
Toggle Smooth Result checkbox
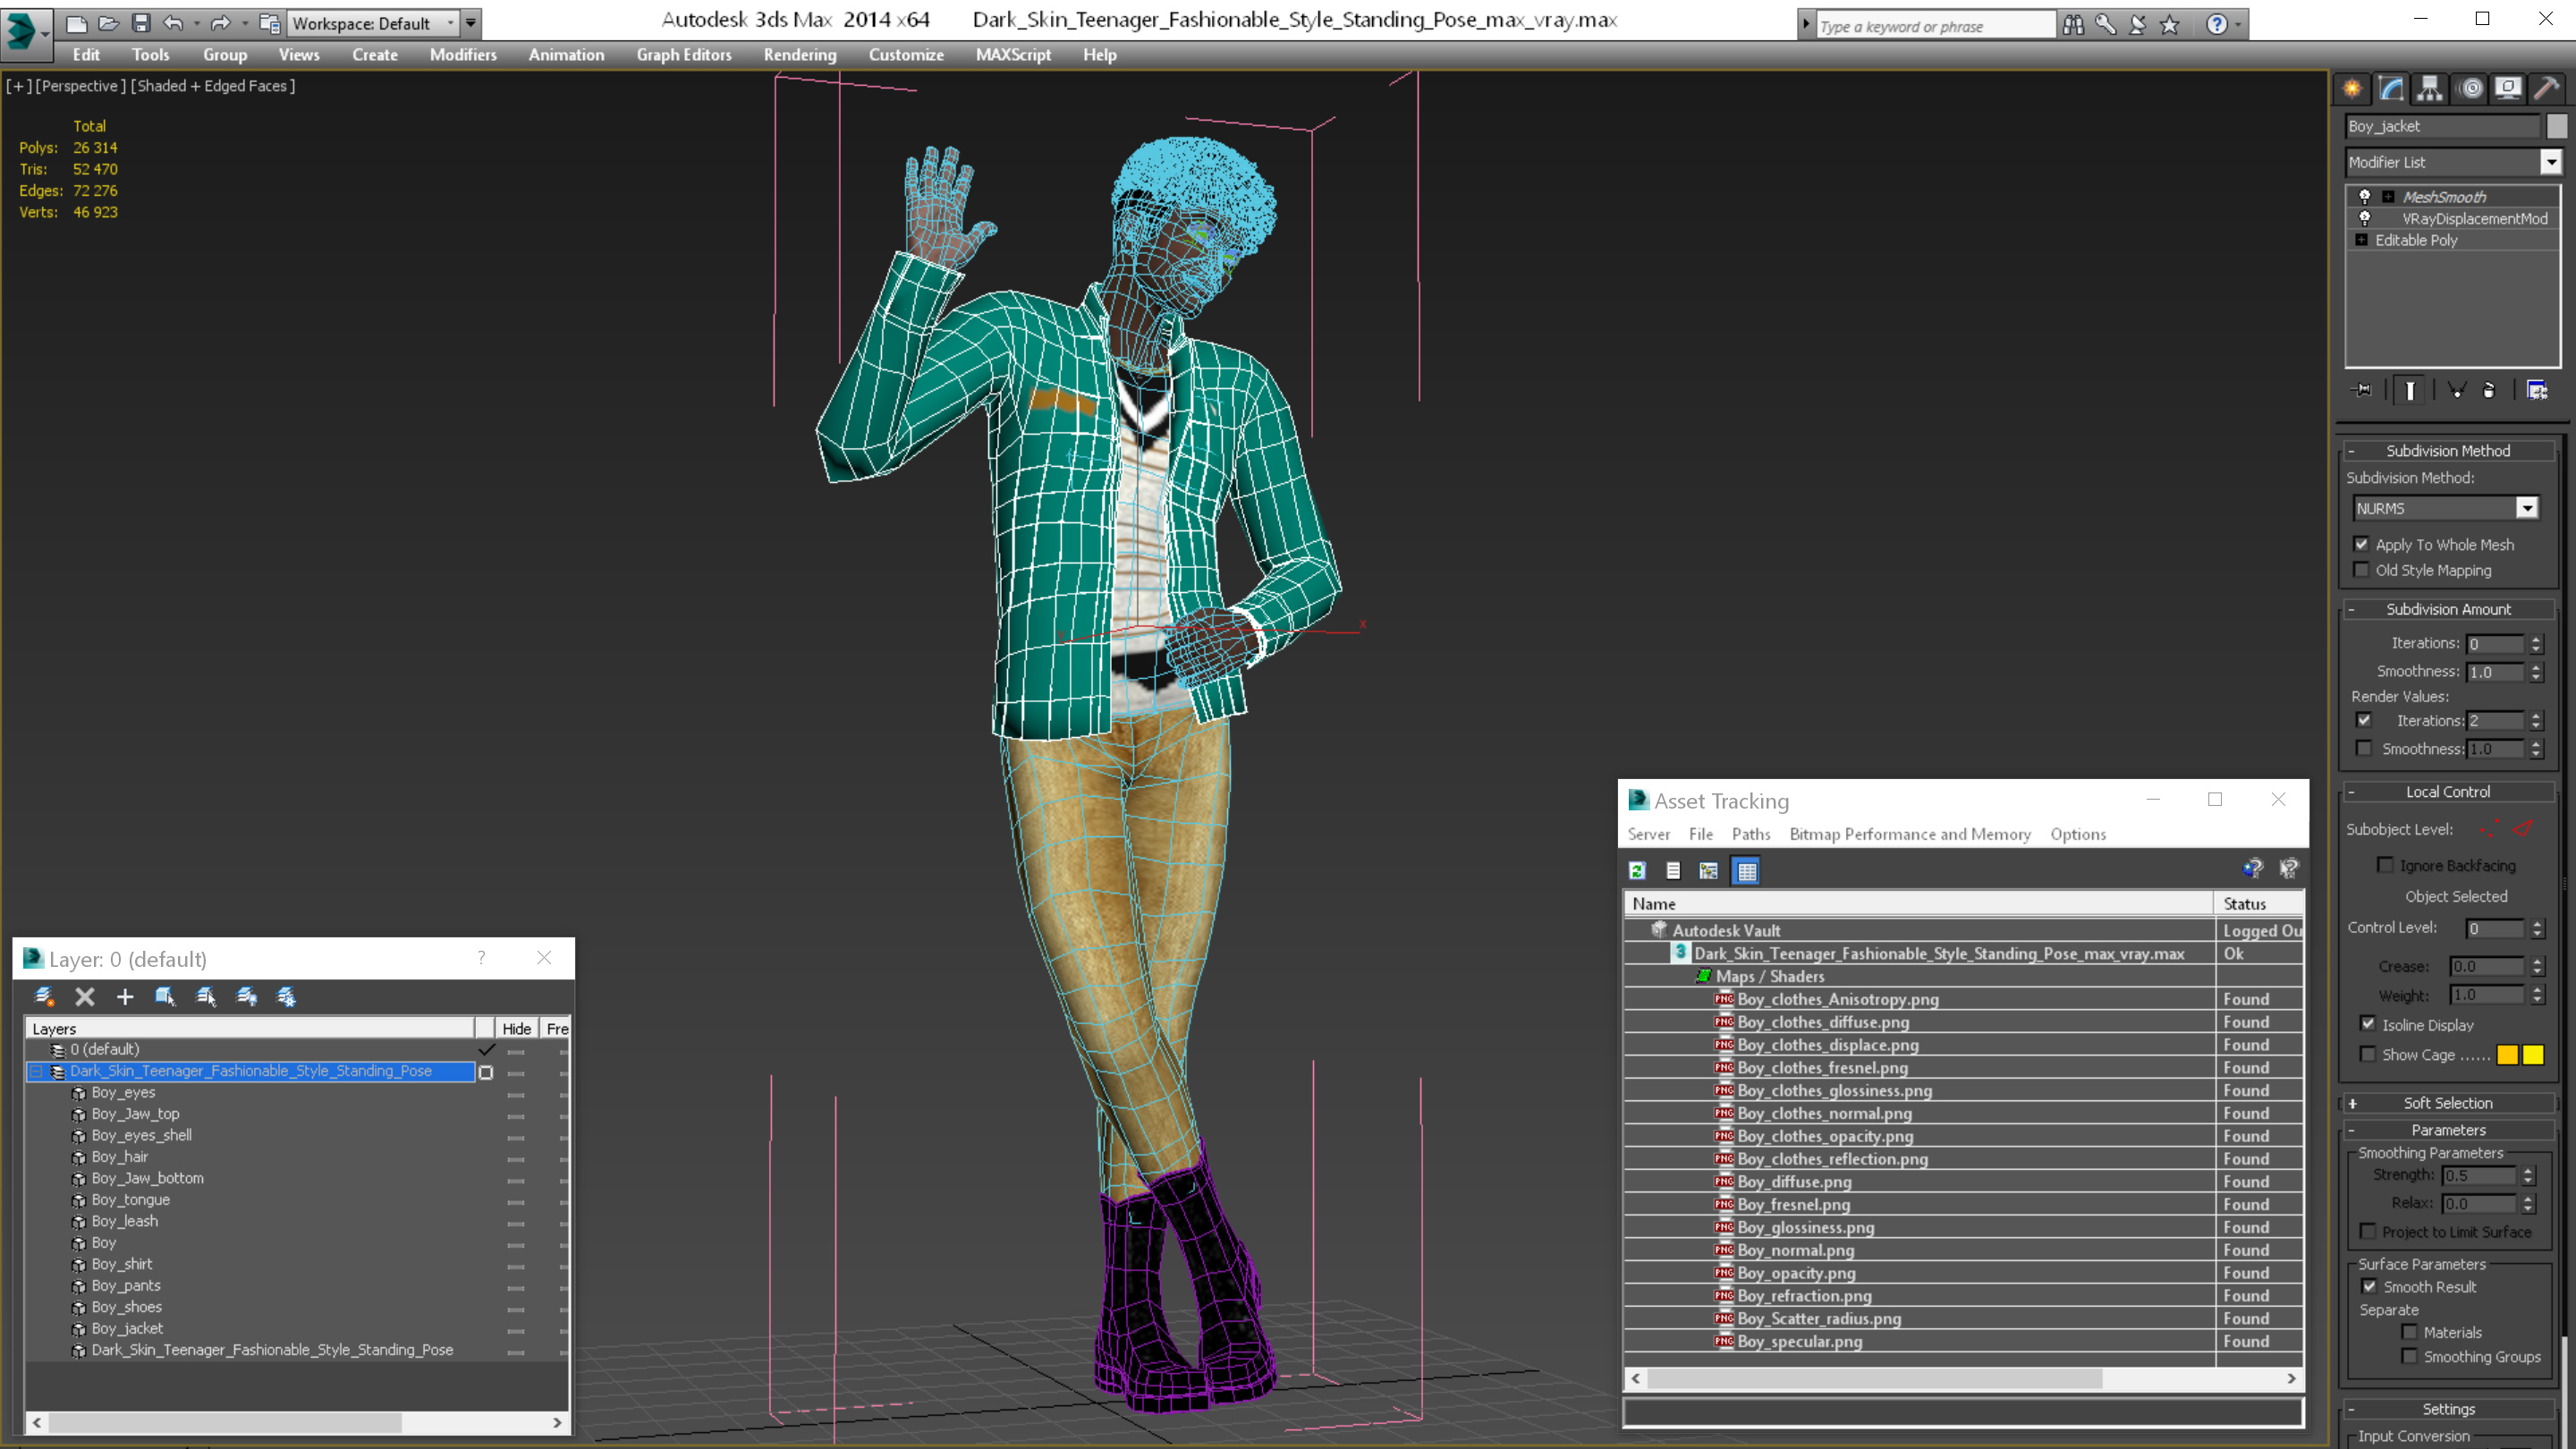pyautogui.click(x=2370, y=1287)
